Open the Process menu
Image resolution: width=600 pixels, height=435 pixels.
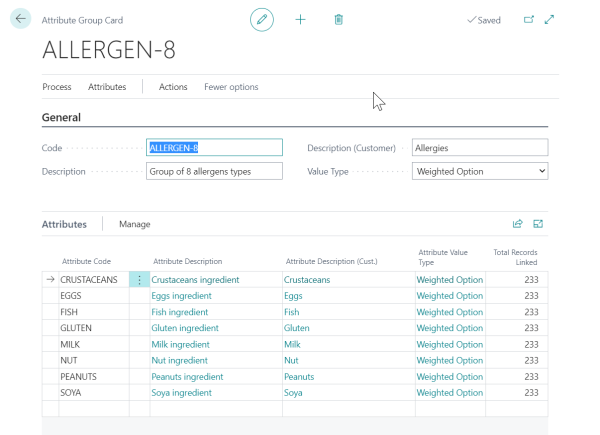pyautogui.click(x=57, y=87)
